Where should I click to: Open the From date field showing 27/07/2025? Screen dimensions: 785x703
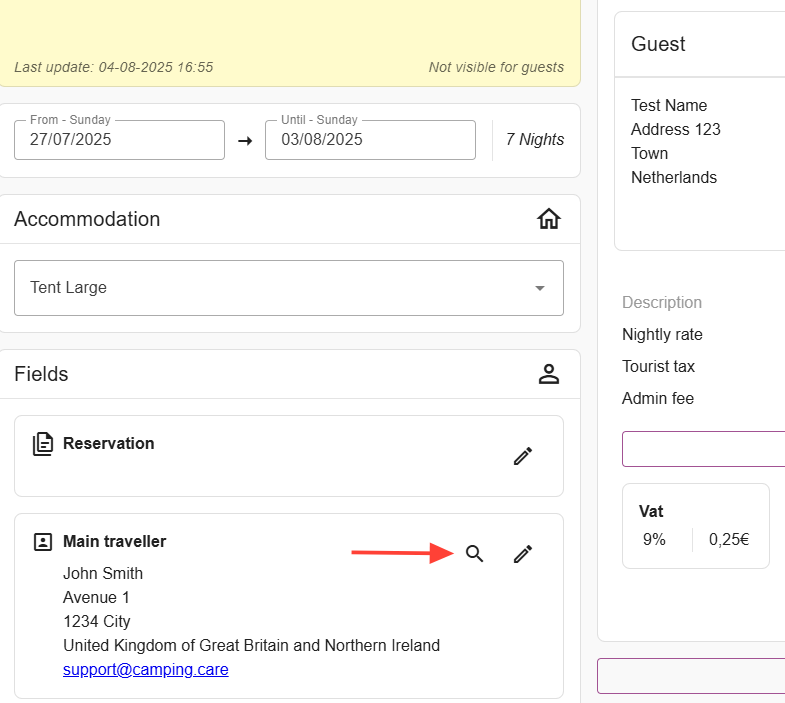pos(119,140)
